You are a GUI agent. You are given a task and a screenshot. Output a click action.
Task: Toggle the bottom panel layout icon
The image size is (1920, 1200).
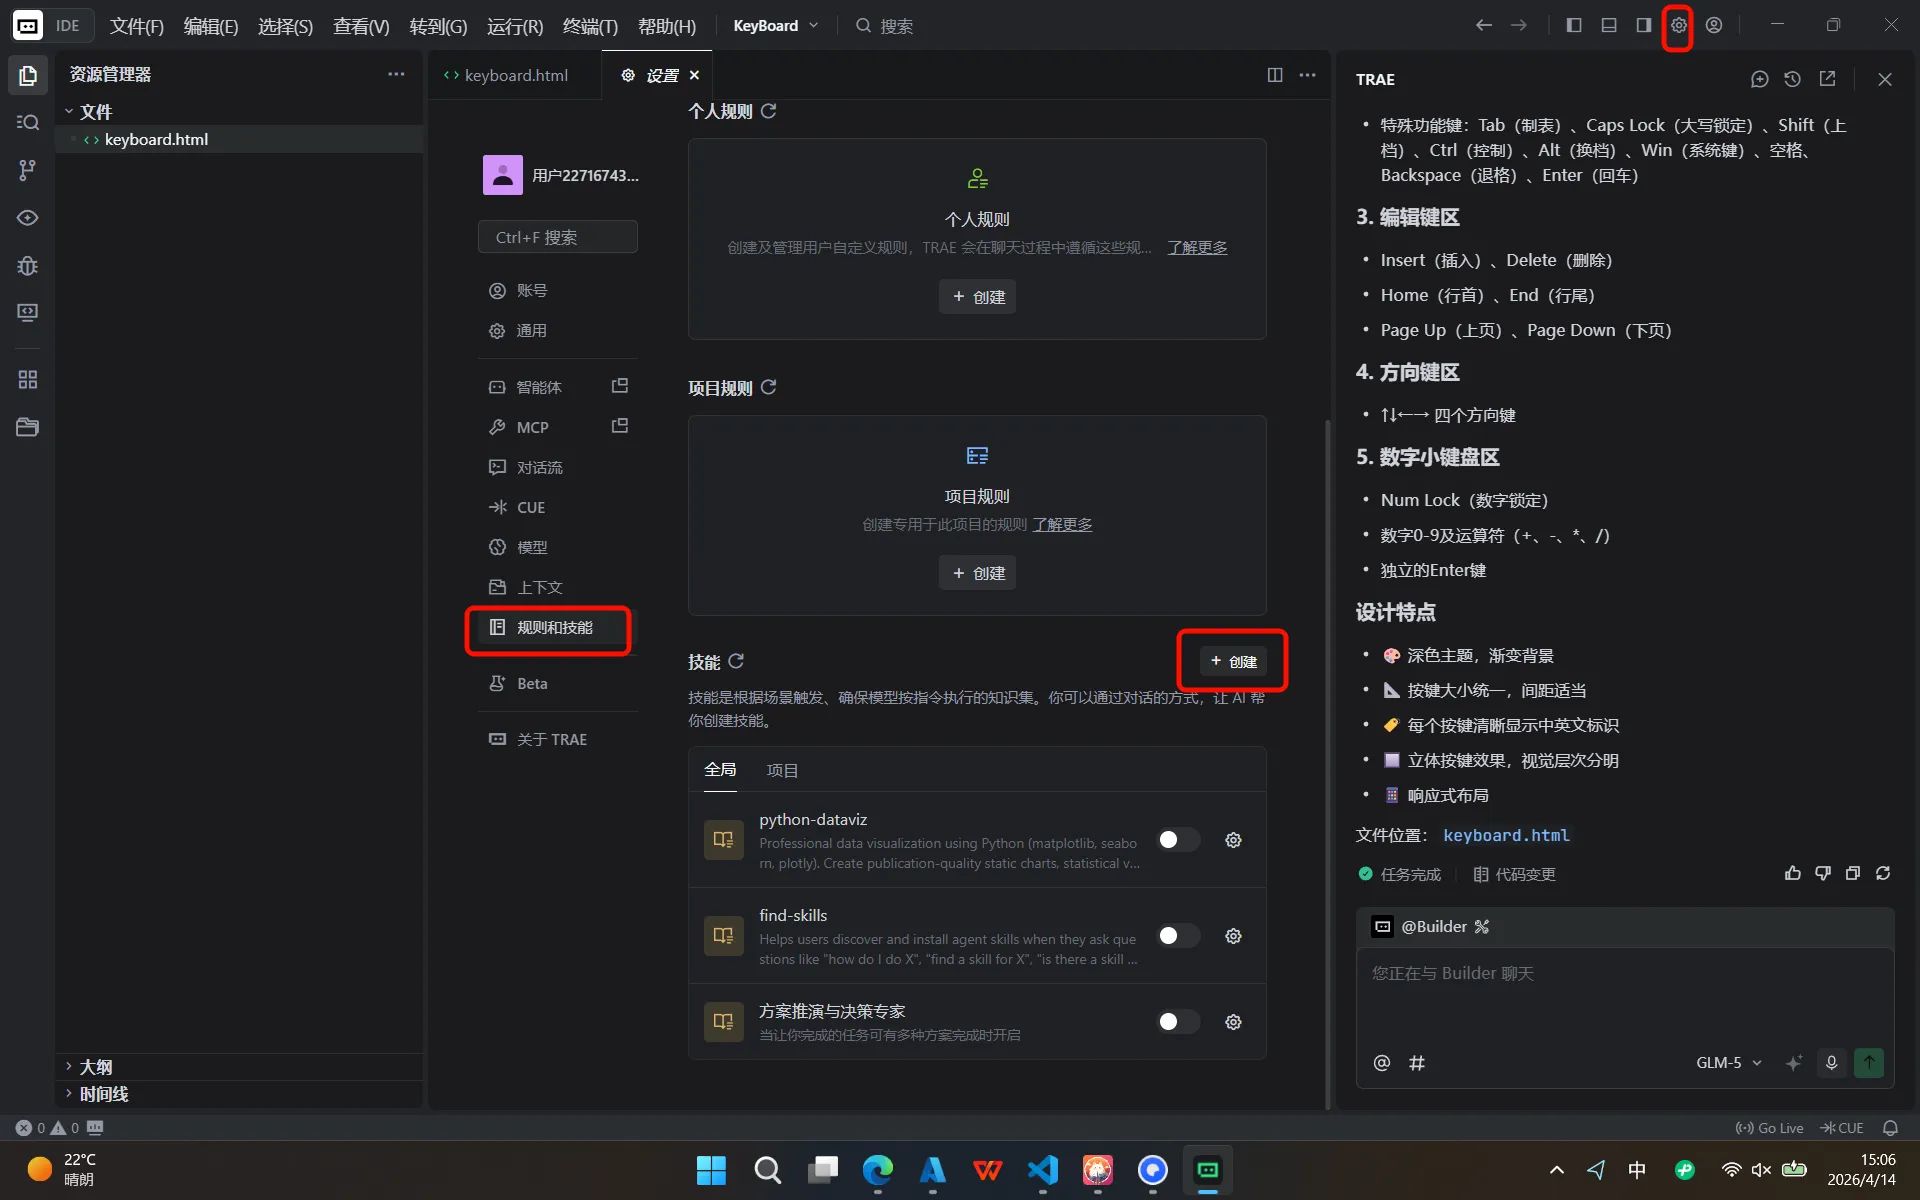[x=1609, y=25]
